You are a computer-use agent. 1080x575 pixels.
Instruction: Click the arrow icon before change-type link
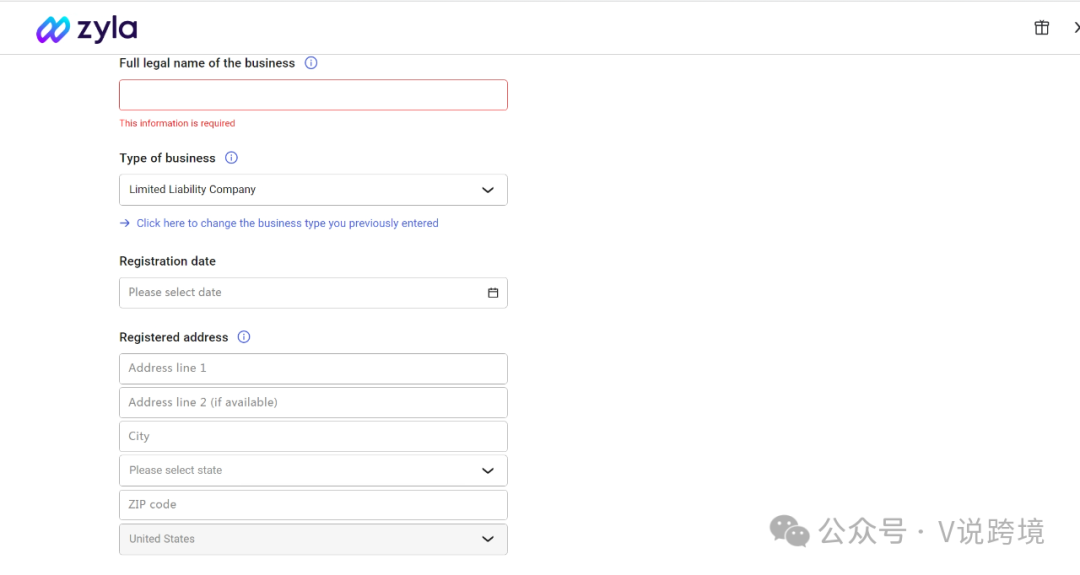(x=125, y=224)
